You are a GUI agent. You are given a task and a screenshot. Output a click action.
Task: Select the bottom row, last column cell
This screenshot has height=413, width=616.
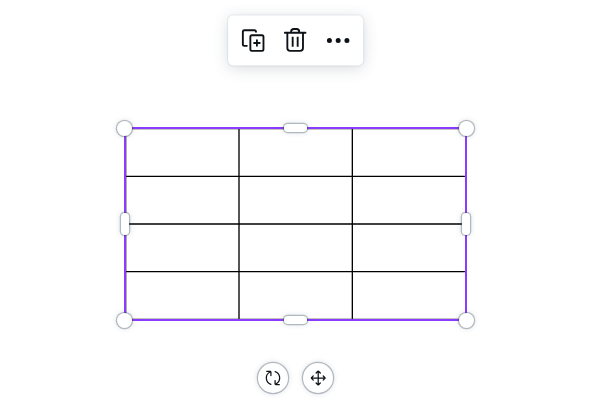pos(409,295)
